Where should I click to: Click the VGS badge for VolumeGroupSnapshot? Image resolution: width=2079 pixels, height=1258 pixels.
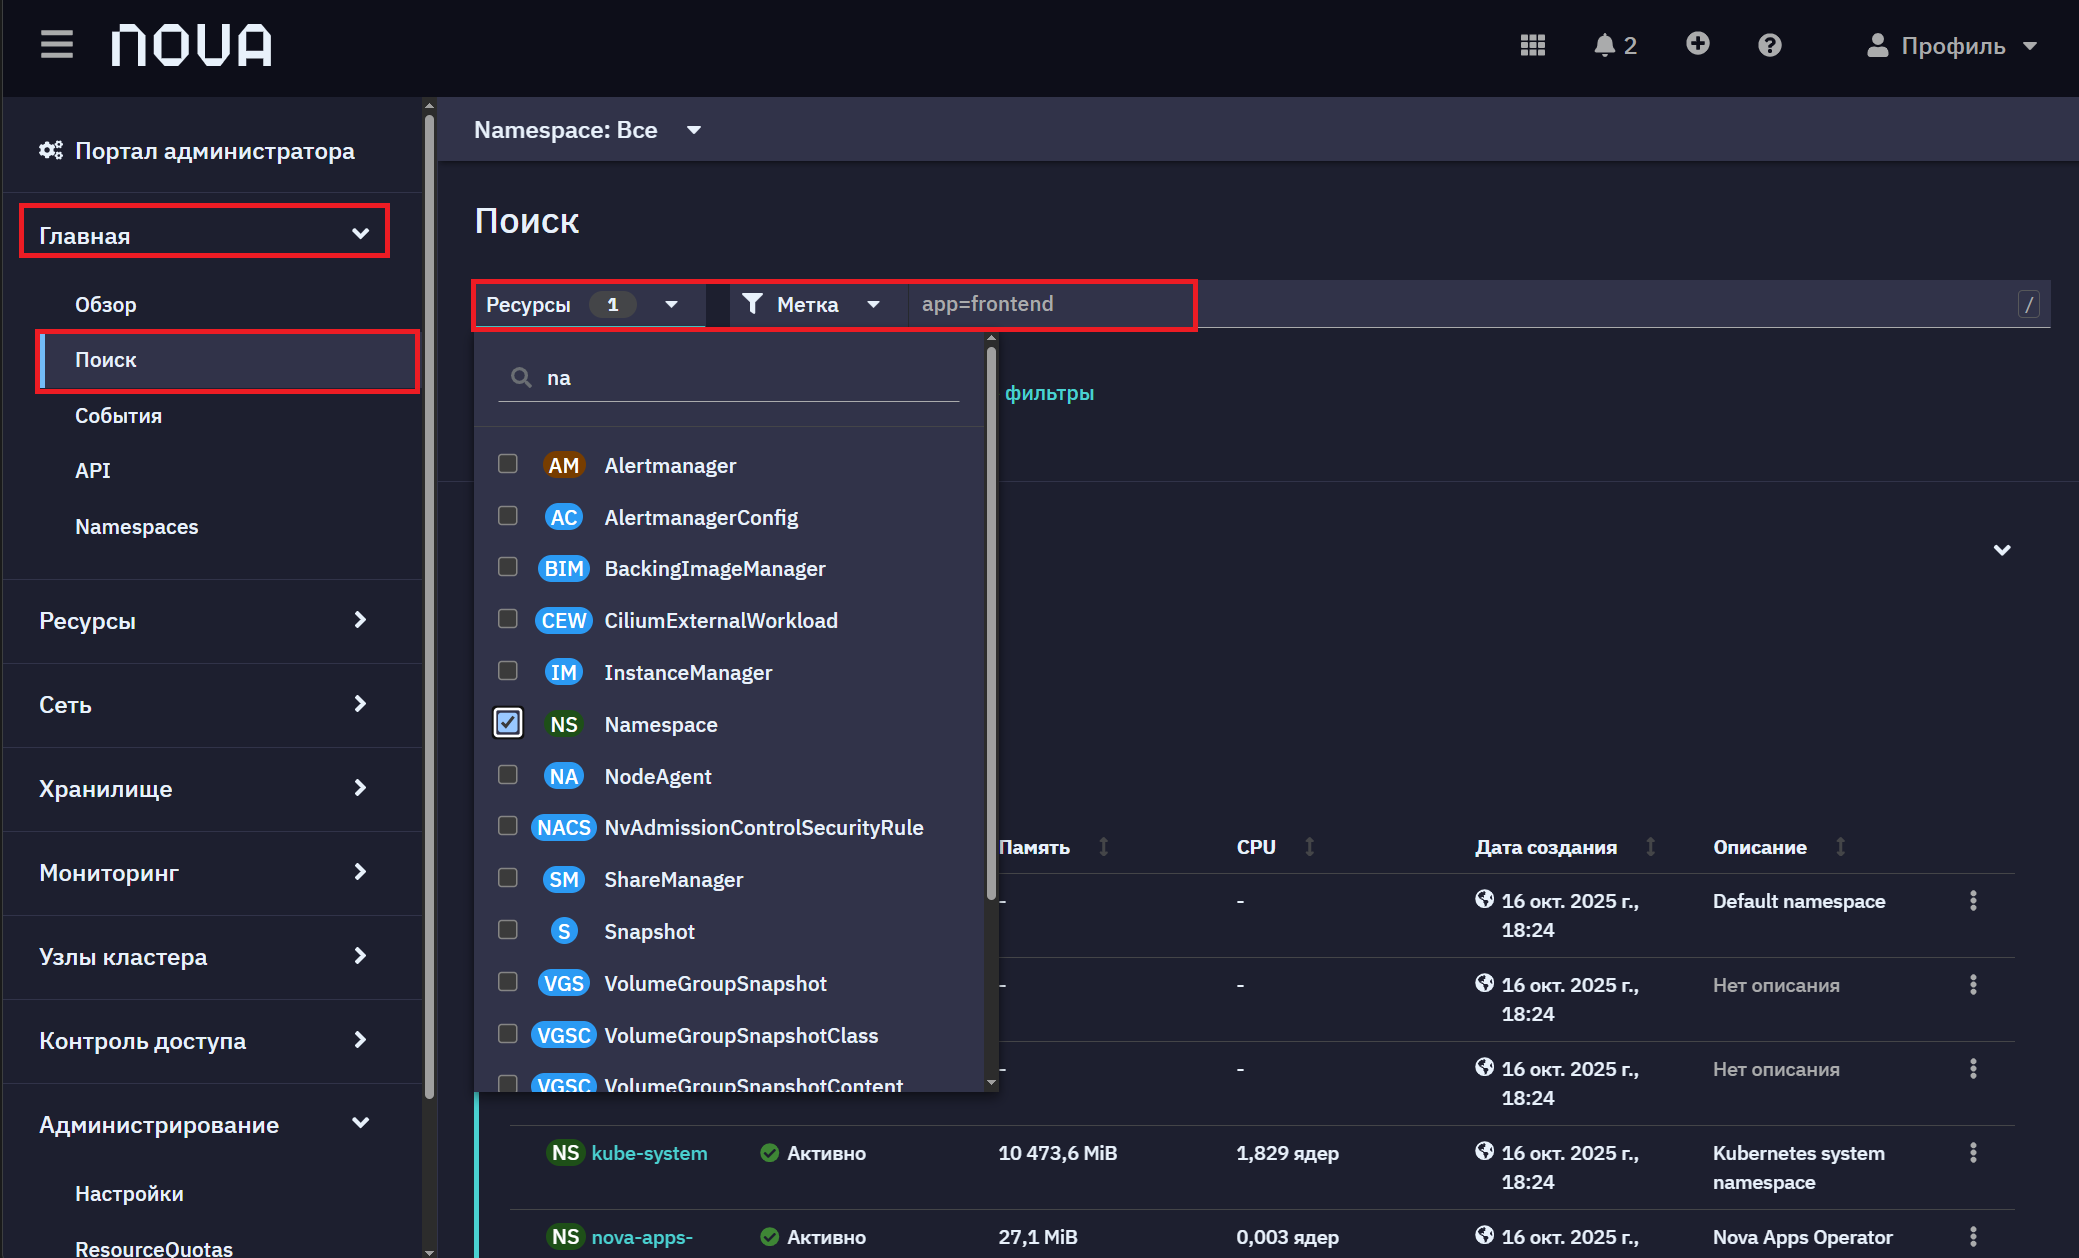[x=563, y=984]
